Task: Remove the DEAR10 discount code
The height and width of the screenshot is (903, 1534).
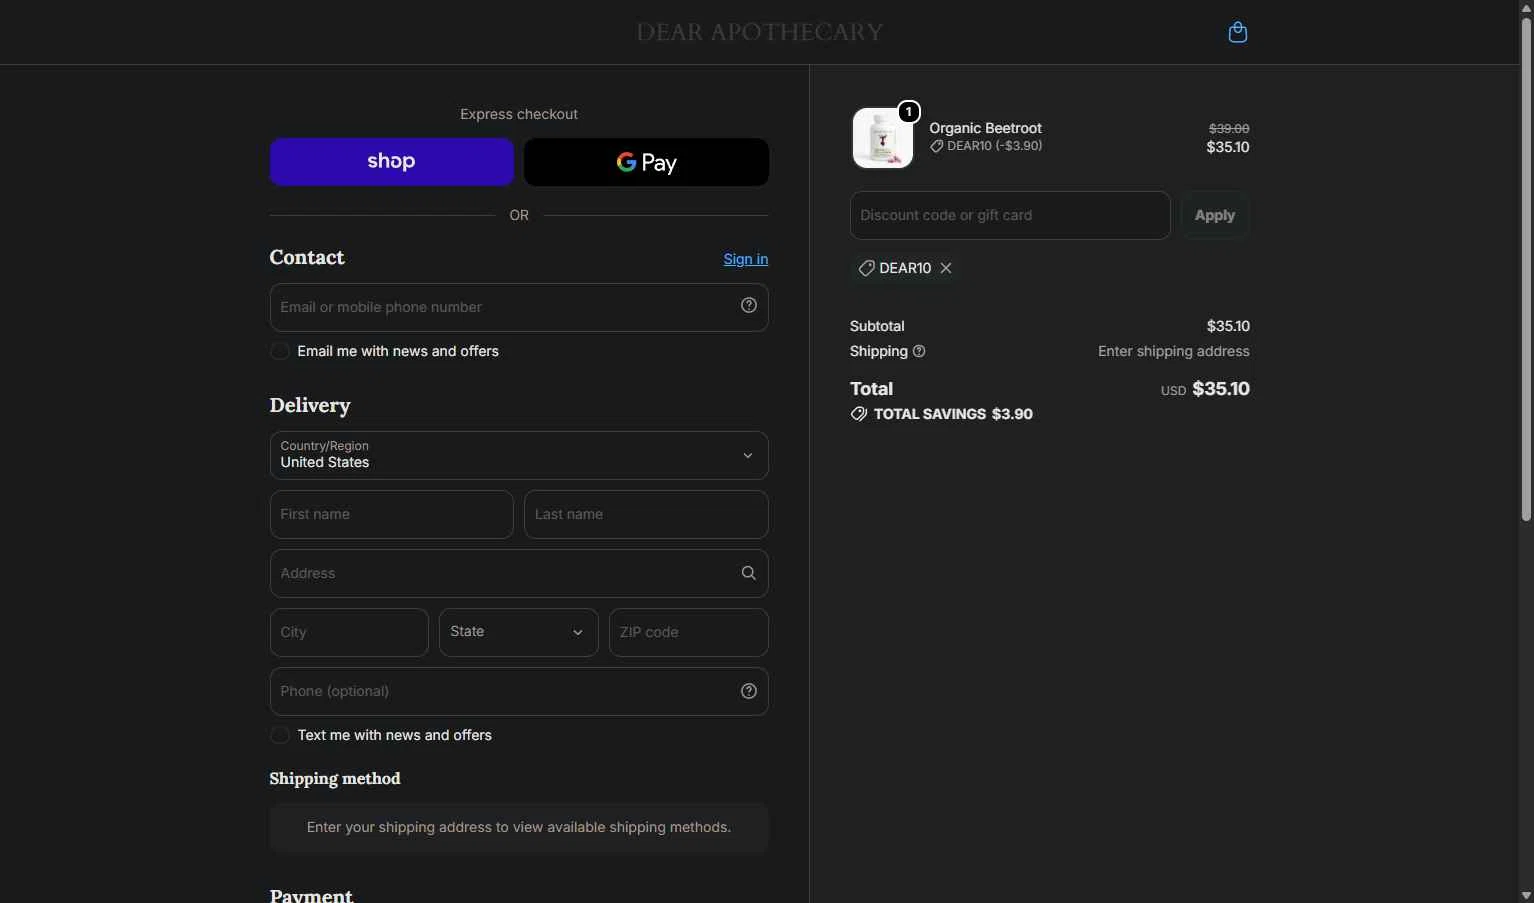Action: [946, 268]
